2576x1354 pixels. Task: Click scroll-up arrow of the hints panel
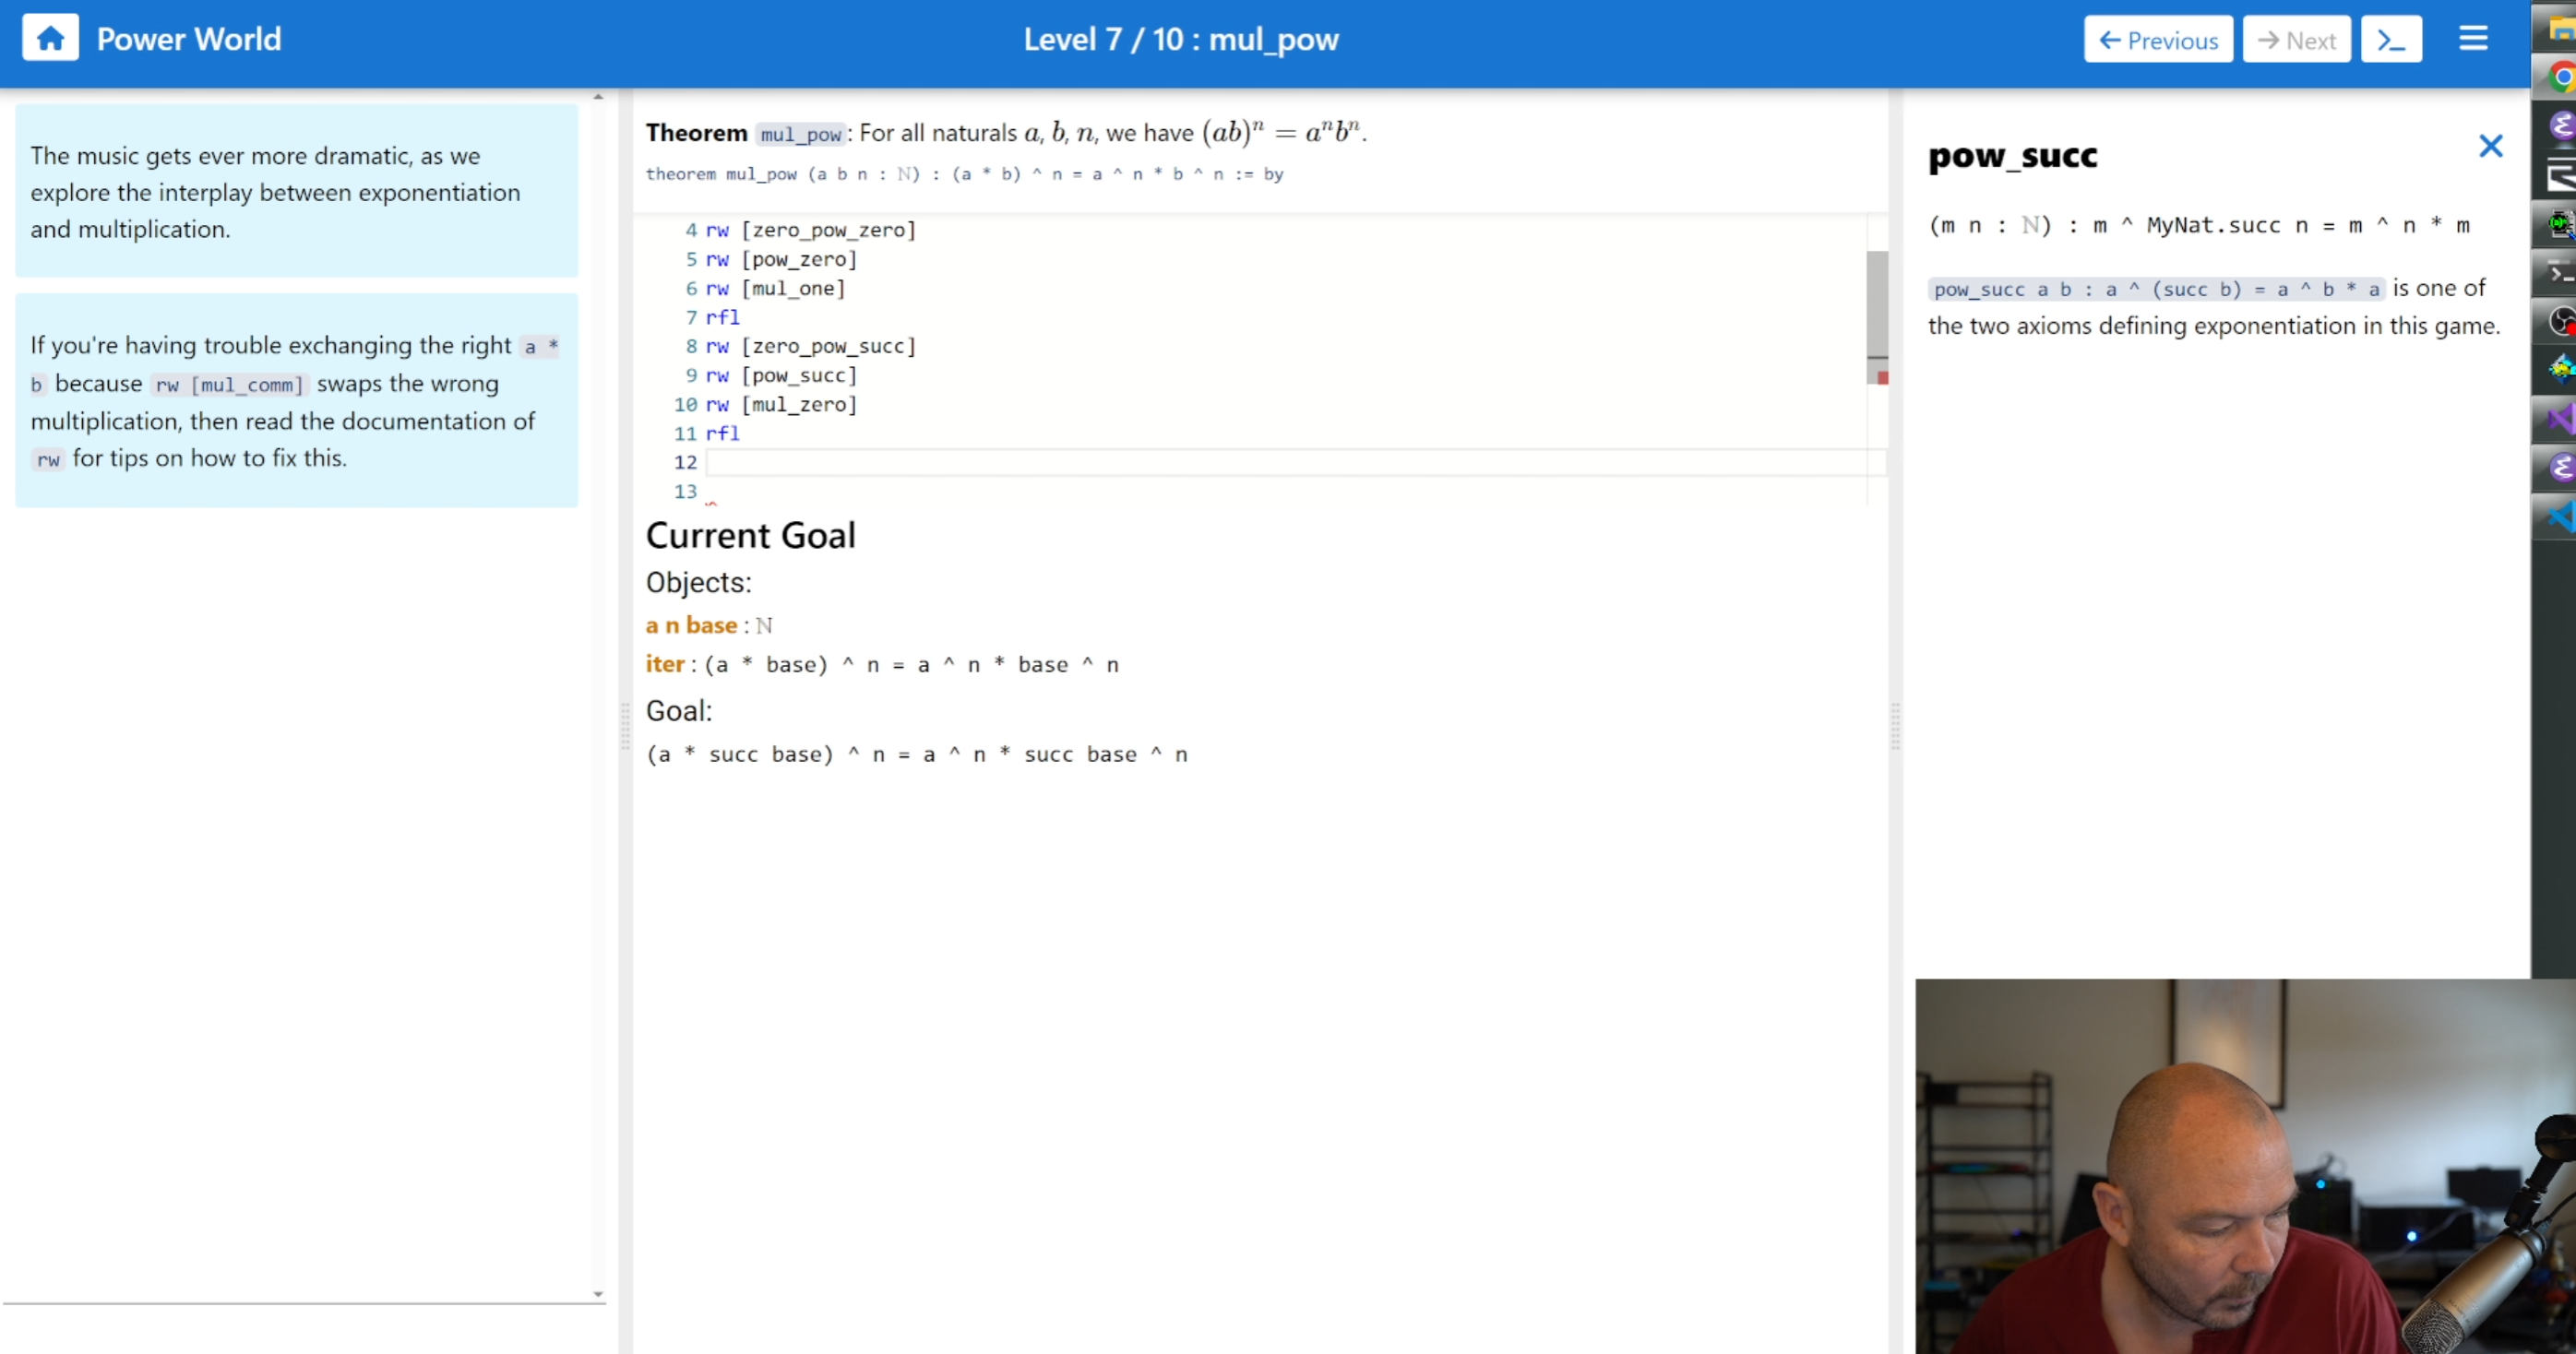598,97
